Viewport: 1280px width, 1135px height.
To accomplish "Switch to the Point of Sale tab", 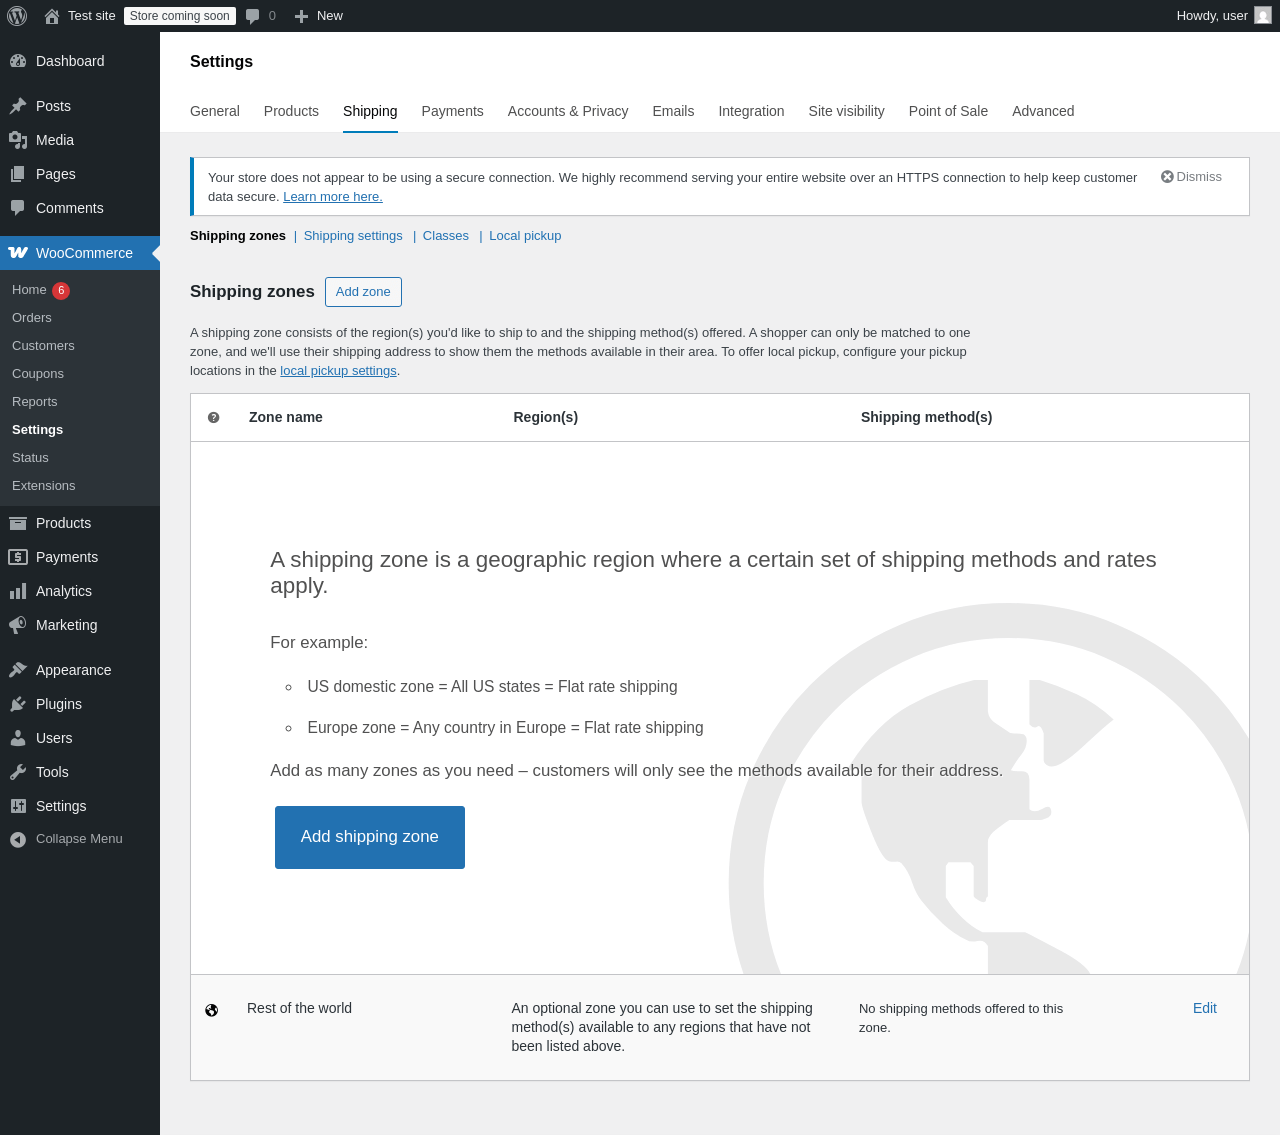I will tap(948, 111).
